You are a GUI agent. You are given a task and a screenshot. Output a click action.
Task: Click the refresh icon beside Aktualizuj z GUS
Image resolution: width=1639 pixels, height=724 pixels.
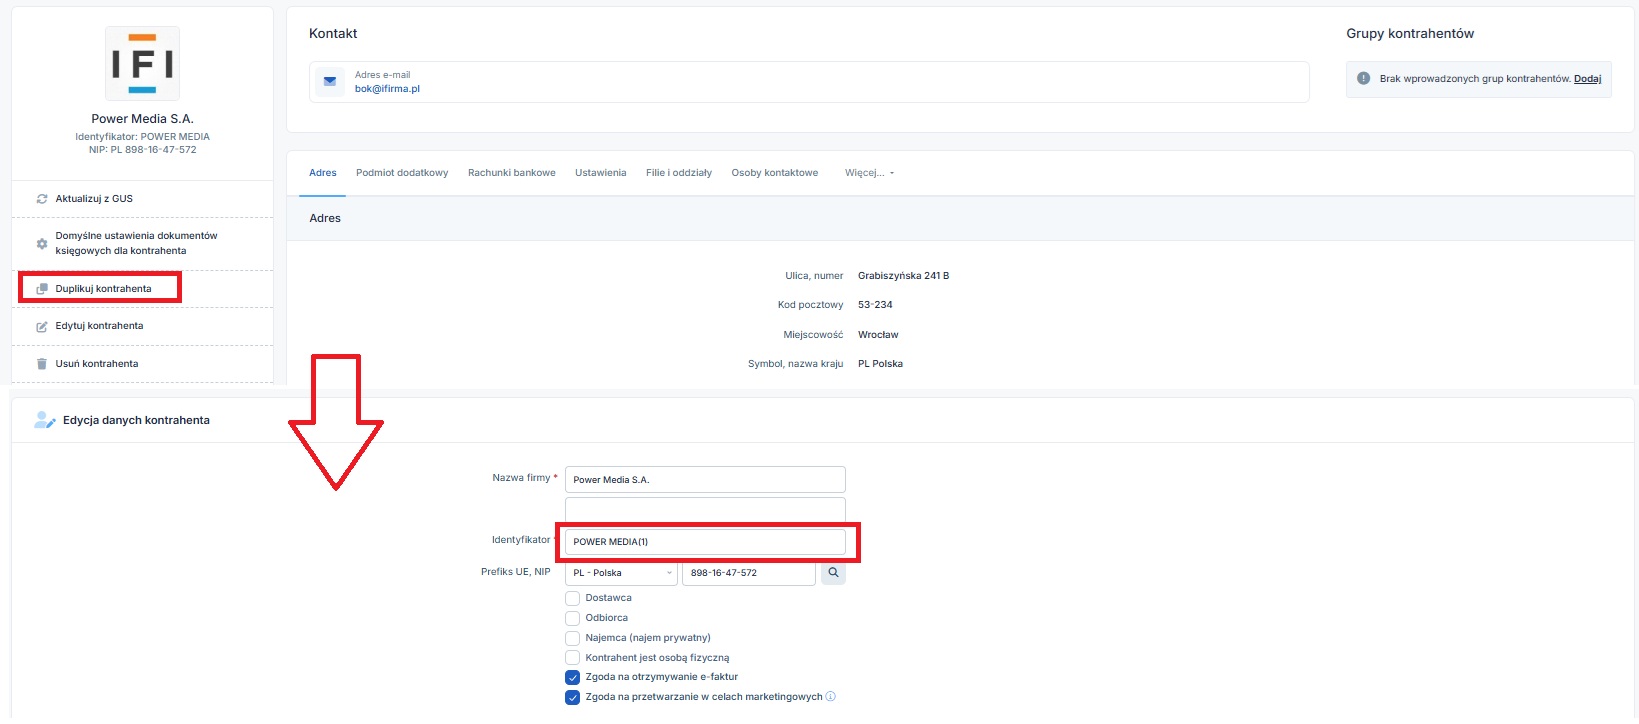(x=42, y=199)
